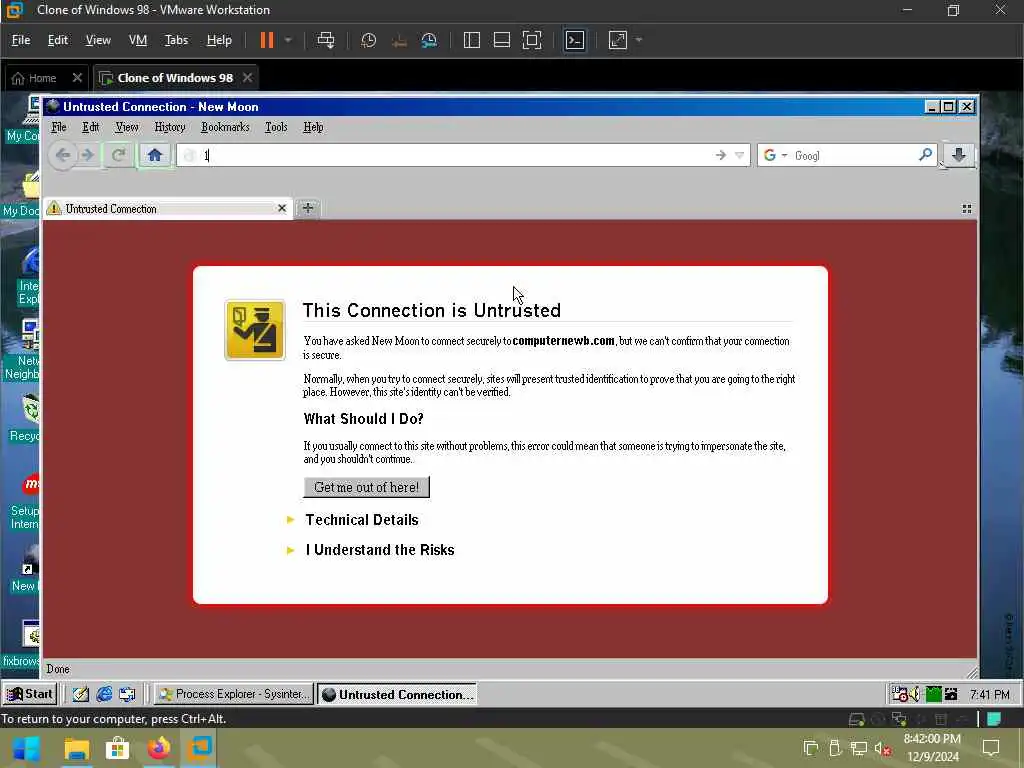Open VMware File menu
This screenshot has height=768, width=1024.
pos(21,40)
